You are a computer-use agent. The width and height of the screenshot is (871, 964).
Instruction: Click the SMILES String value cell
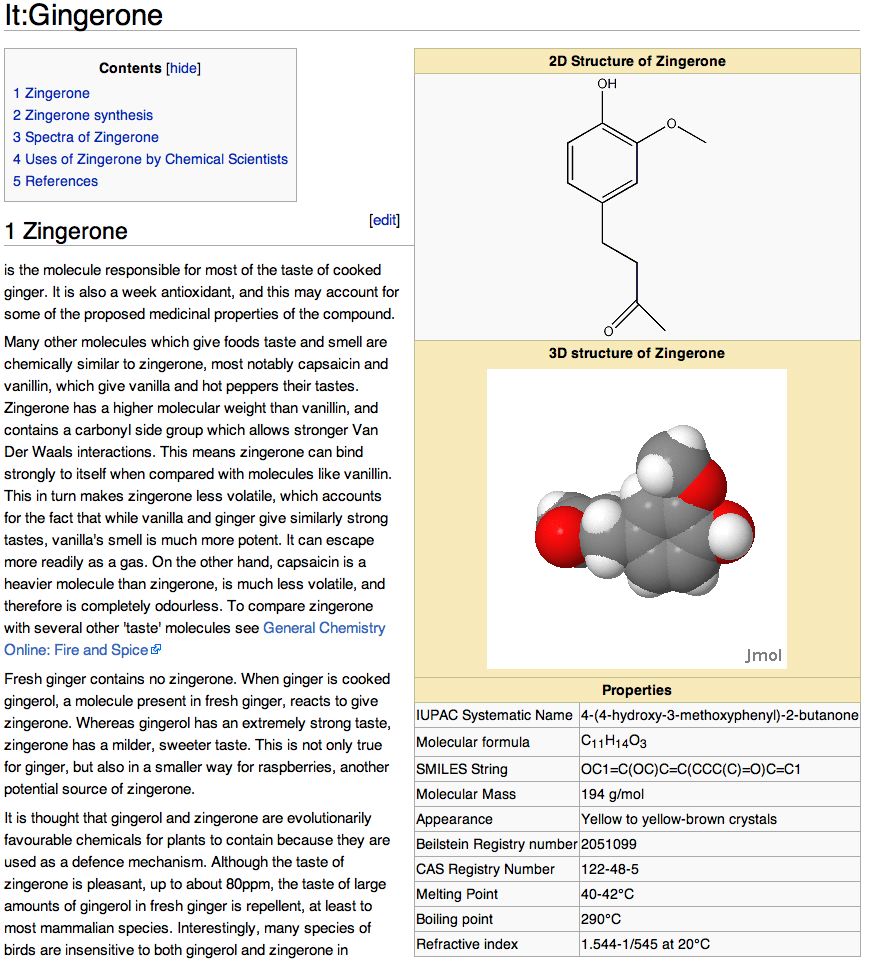[690, 768]
